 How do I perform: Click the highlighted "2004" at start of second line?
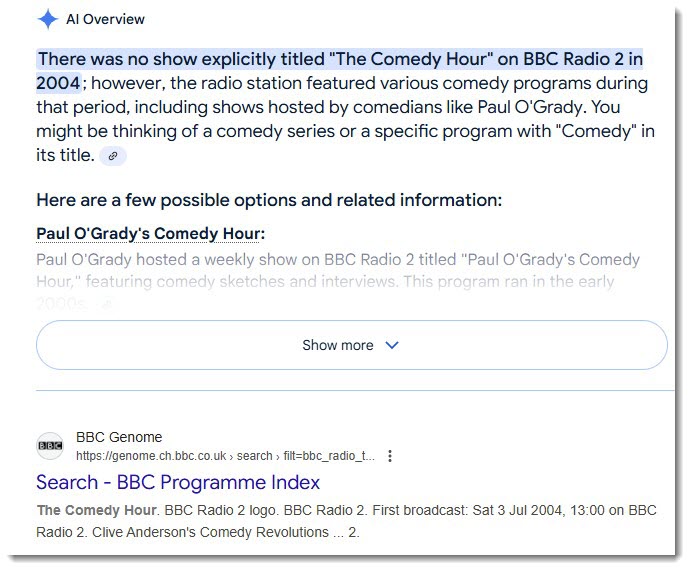pyautogui.click(x=58, y=82)
